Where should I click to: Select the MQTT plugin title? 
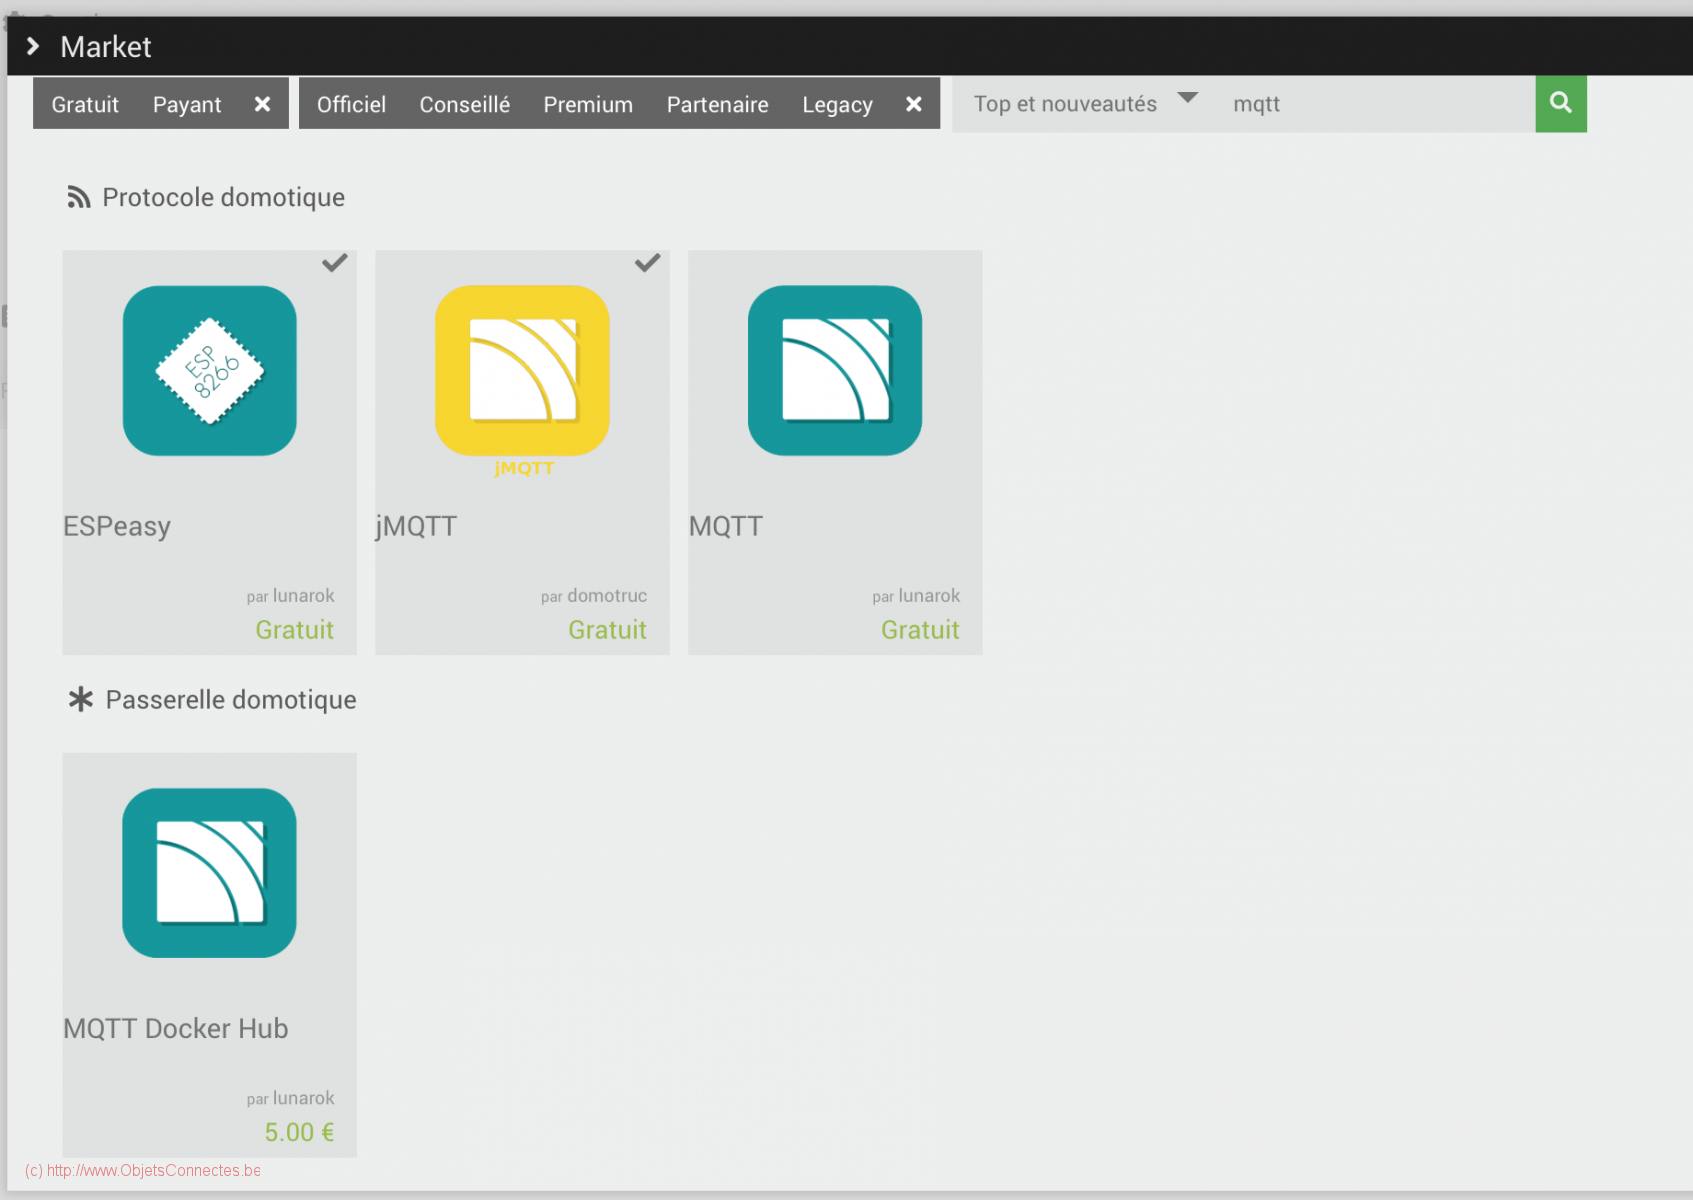726,526
